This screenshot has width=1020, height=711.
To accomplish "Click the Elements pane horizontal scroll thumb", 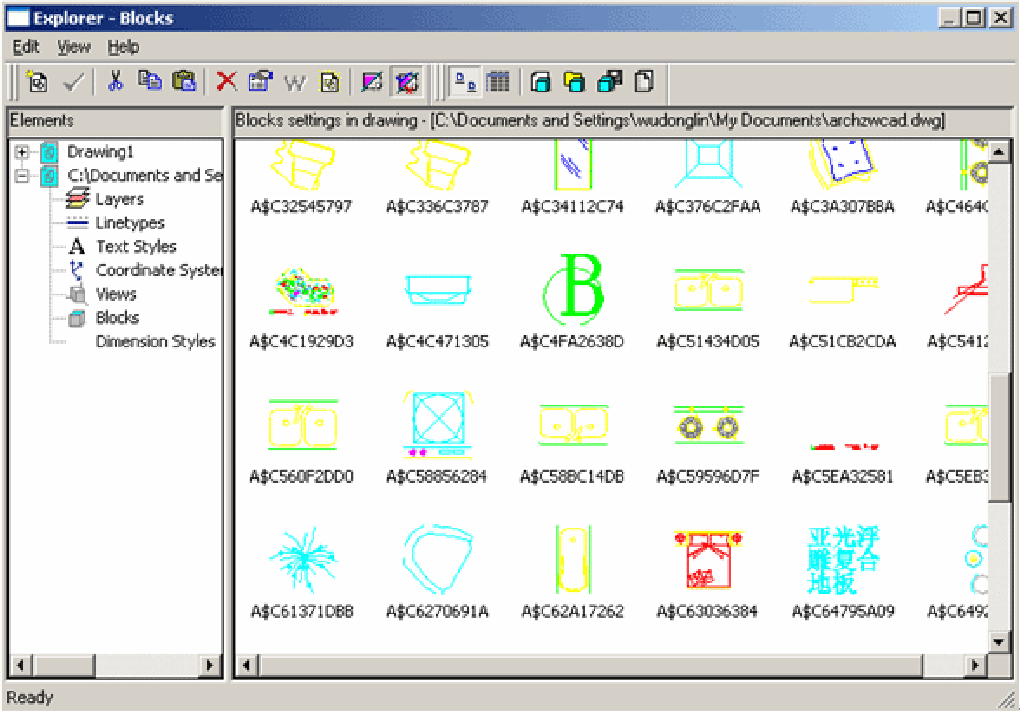I will click(x=63, y=665).
